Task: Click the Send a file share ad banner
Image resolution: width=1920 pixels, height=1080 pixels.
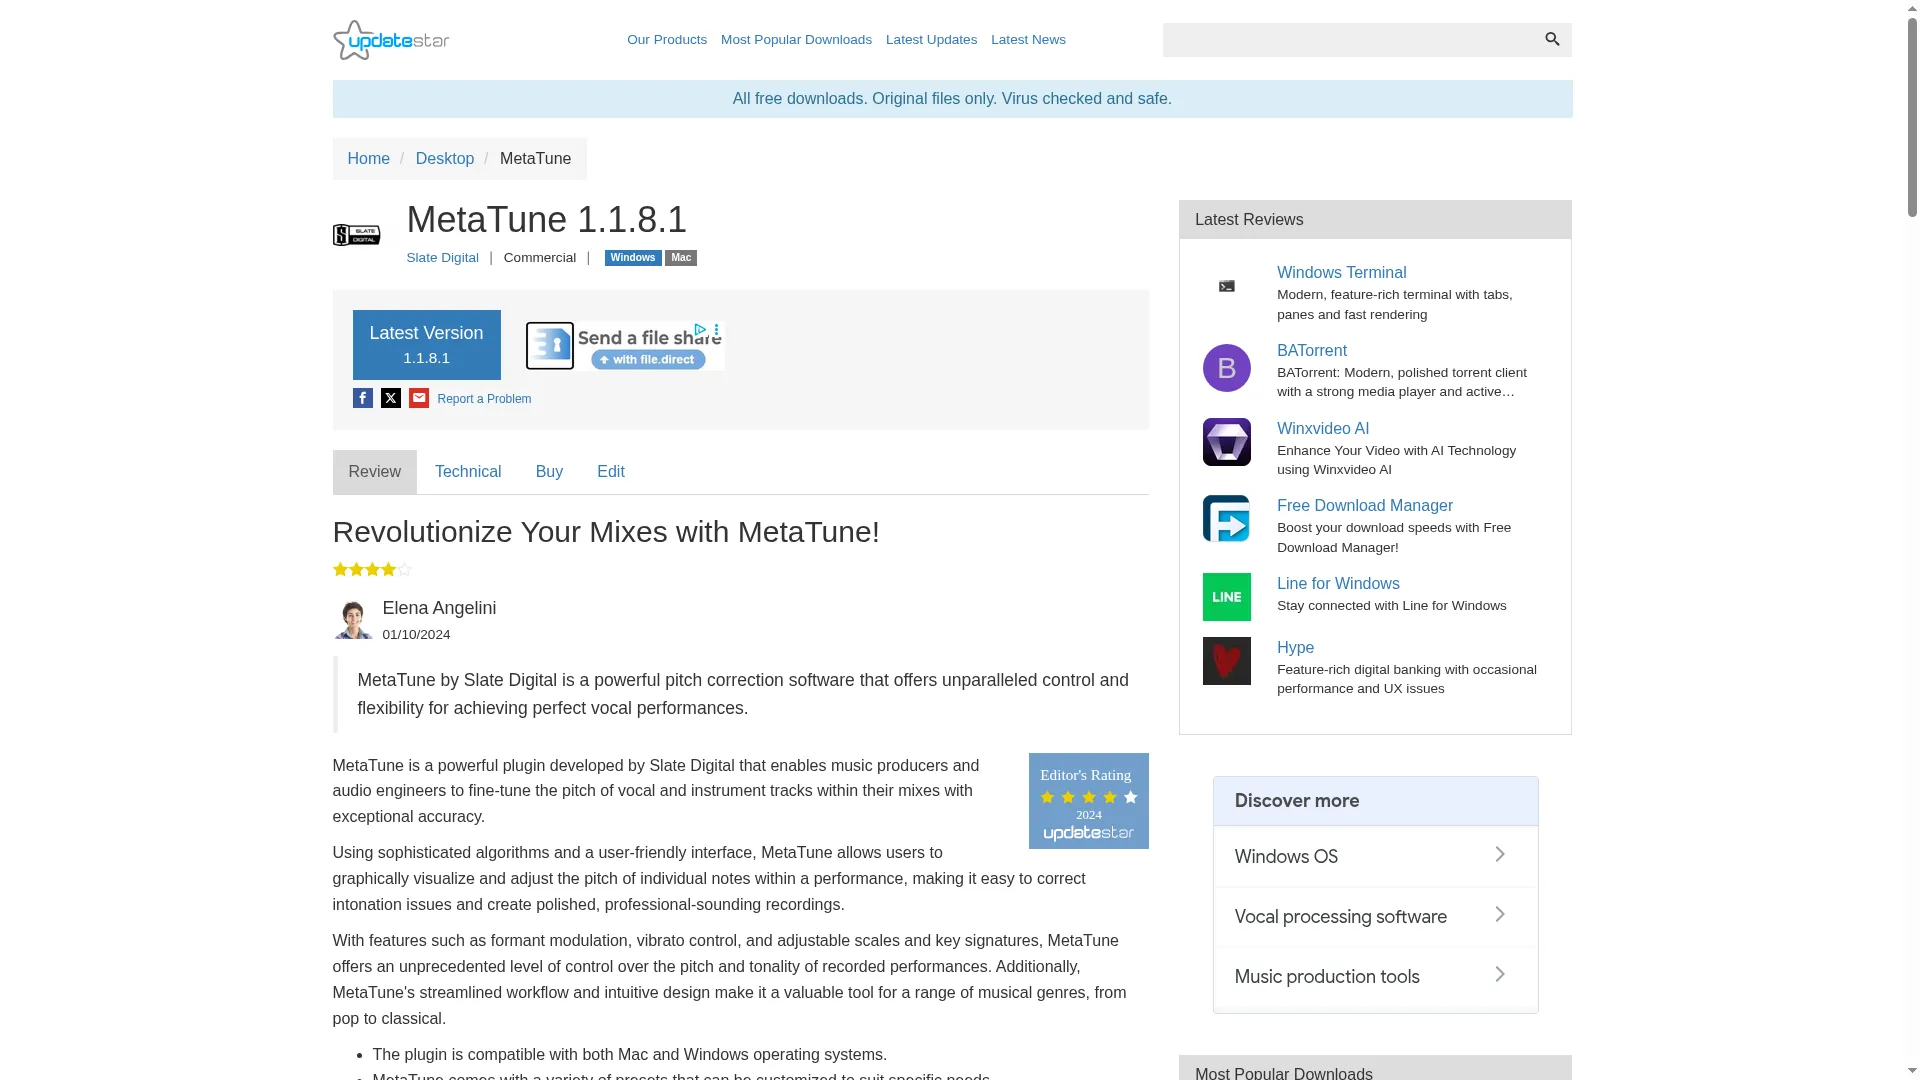Action: (x=625, y=346)
